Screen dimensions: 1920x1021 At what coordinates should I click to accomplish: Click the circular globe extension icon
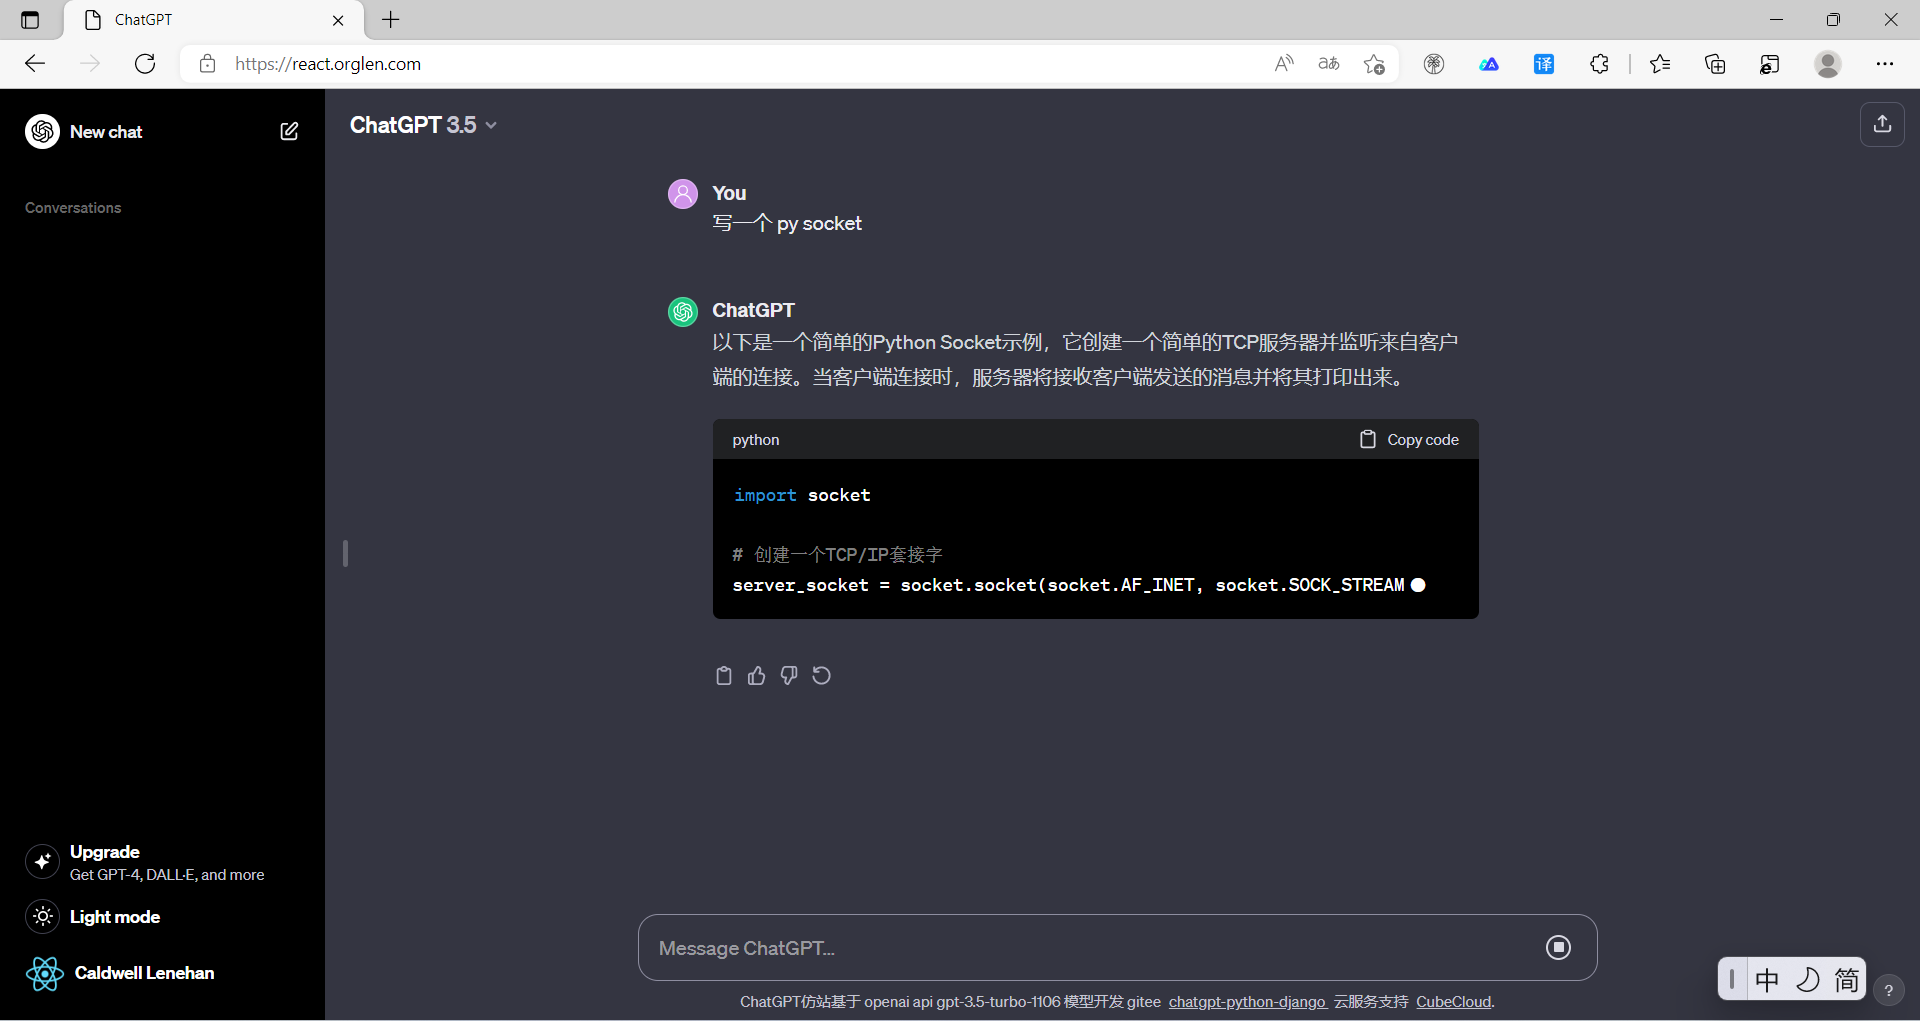[x=1434, y=64]
